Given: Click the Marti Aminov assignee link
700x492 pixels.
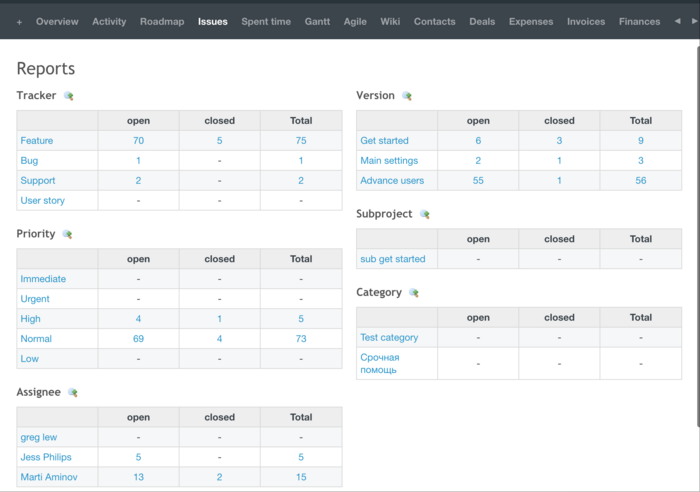Looking at the screenshot, I should (46, 477).
